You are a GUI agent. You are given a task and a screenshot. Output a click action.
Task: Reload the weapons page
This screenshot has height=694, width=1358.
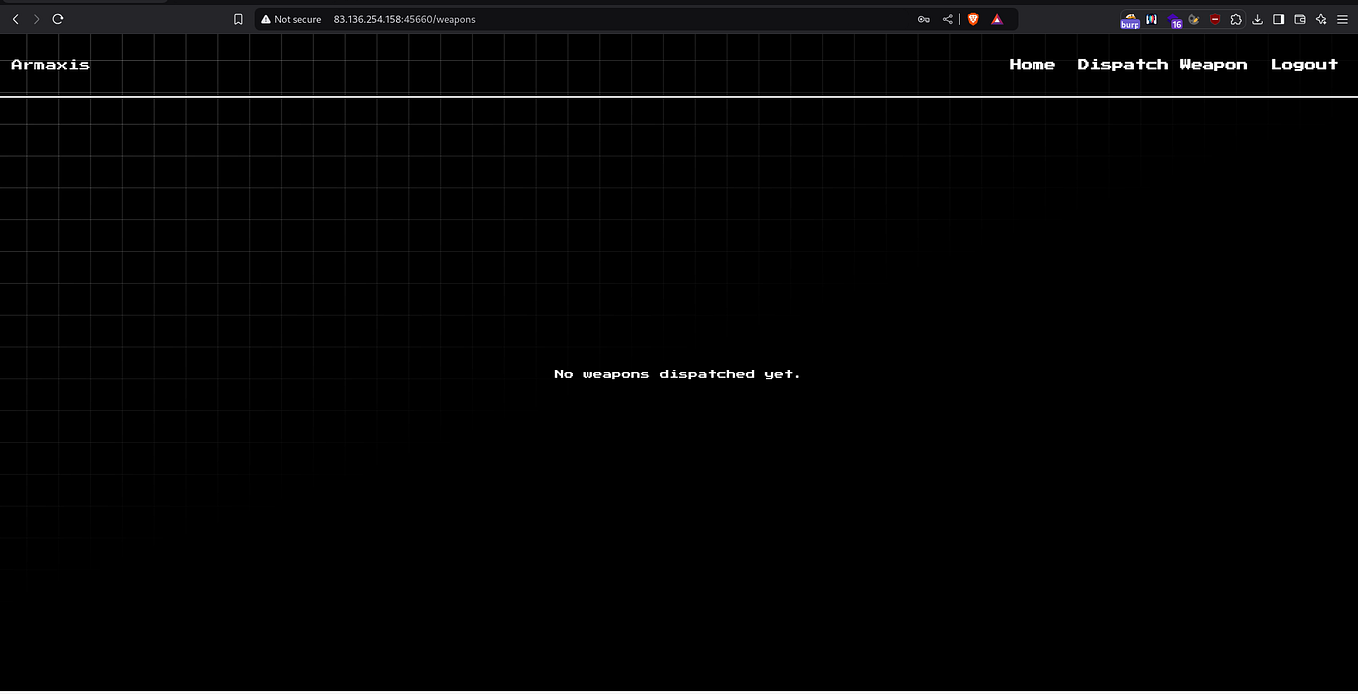coord(57,18)
